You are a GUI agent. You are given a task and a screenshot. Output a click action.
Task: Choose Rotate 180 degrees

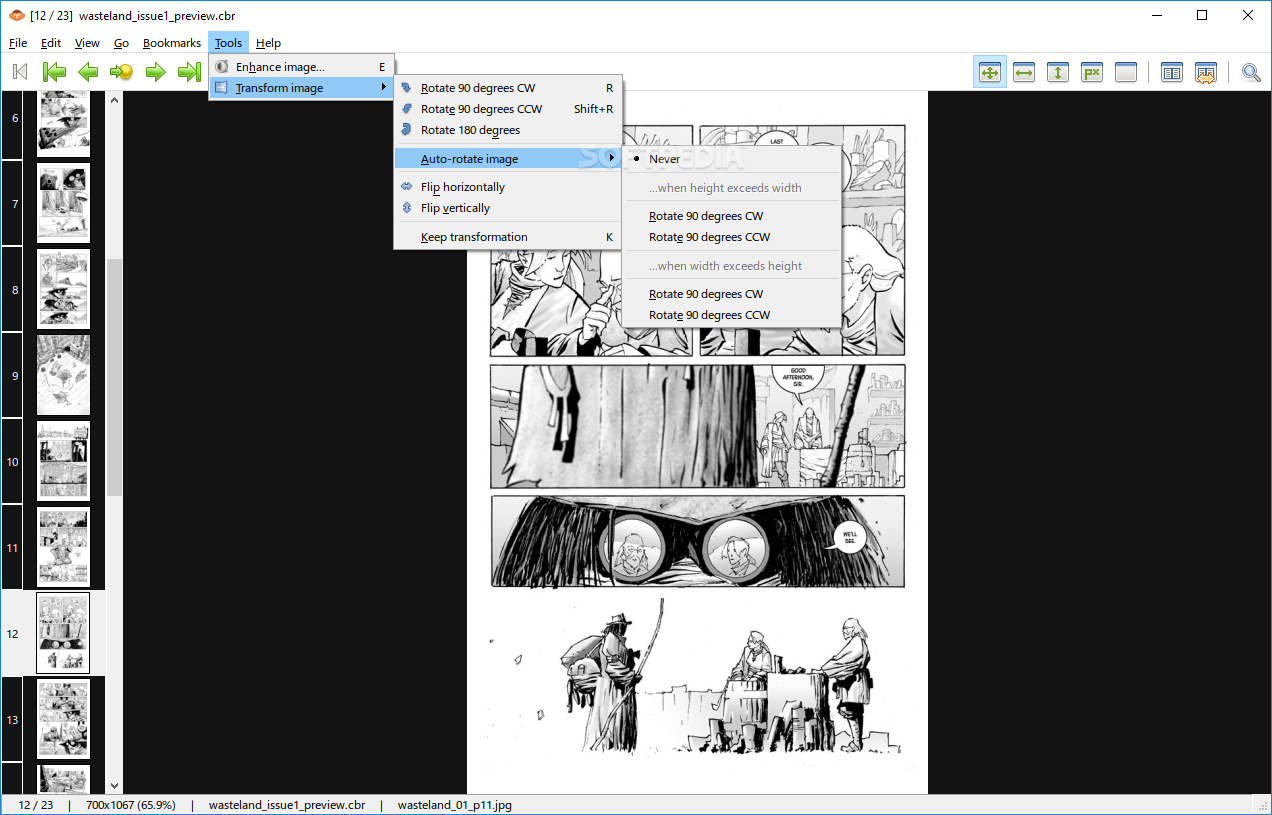tap(508, 130)
